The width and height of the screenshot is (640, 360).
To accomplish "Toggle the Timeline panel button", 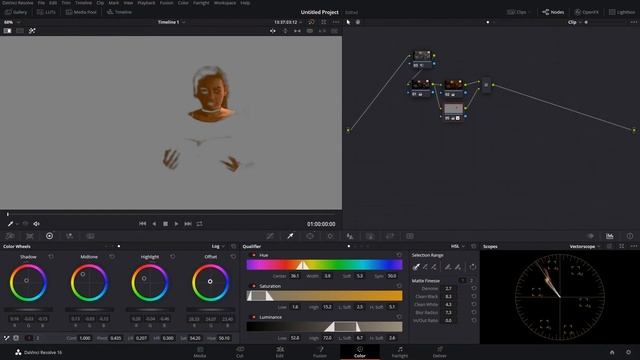I will click(119, 12).
